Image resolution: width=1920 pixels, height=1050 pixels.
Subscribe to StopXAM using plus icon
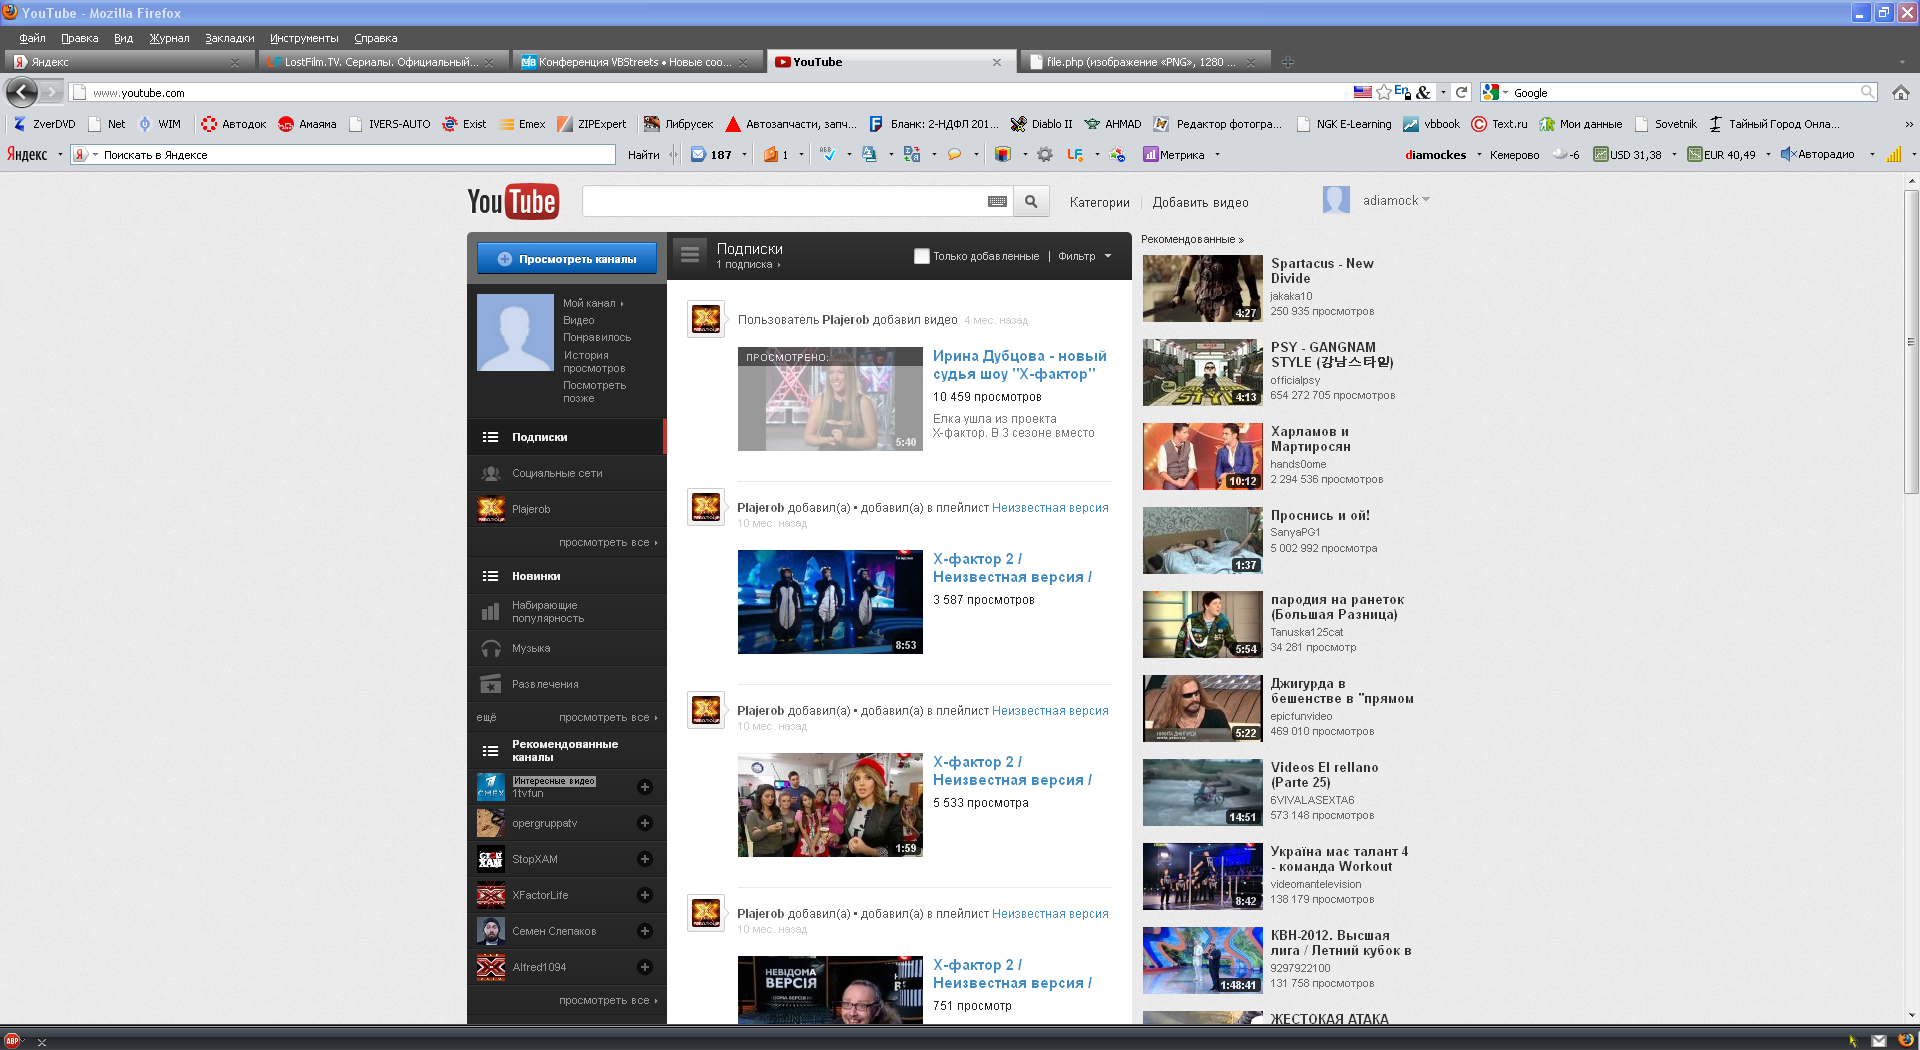645,859
